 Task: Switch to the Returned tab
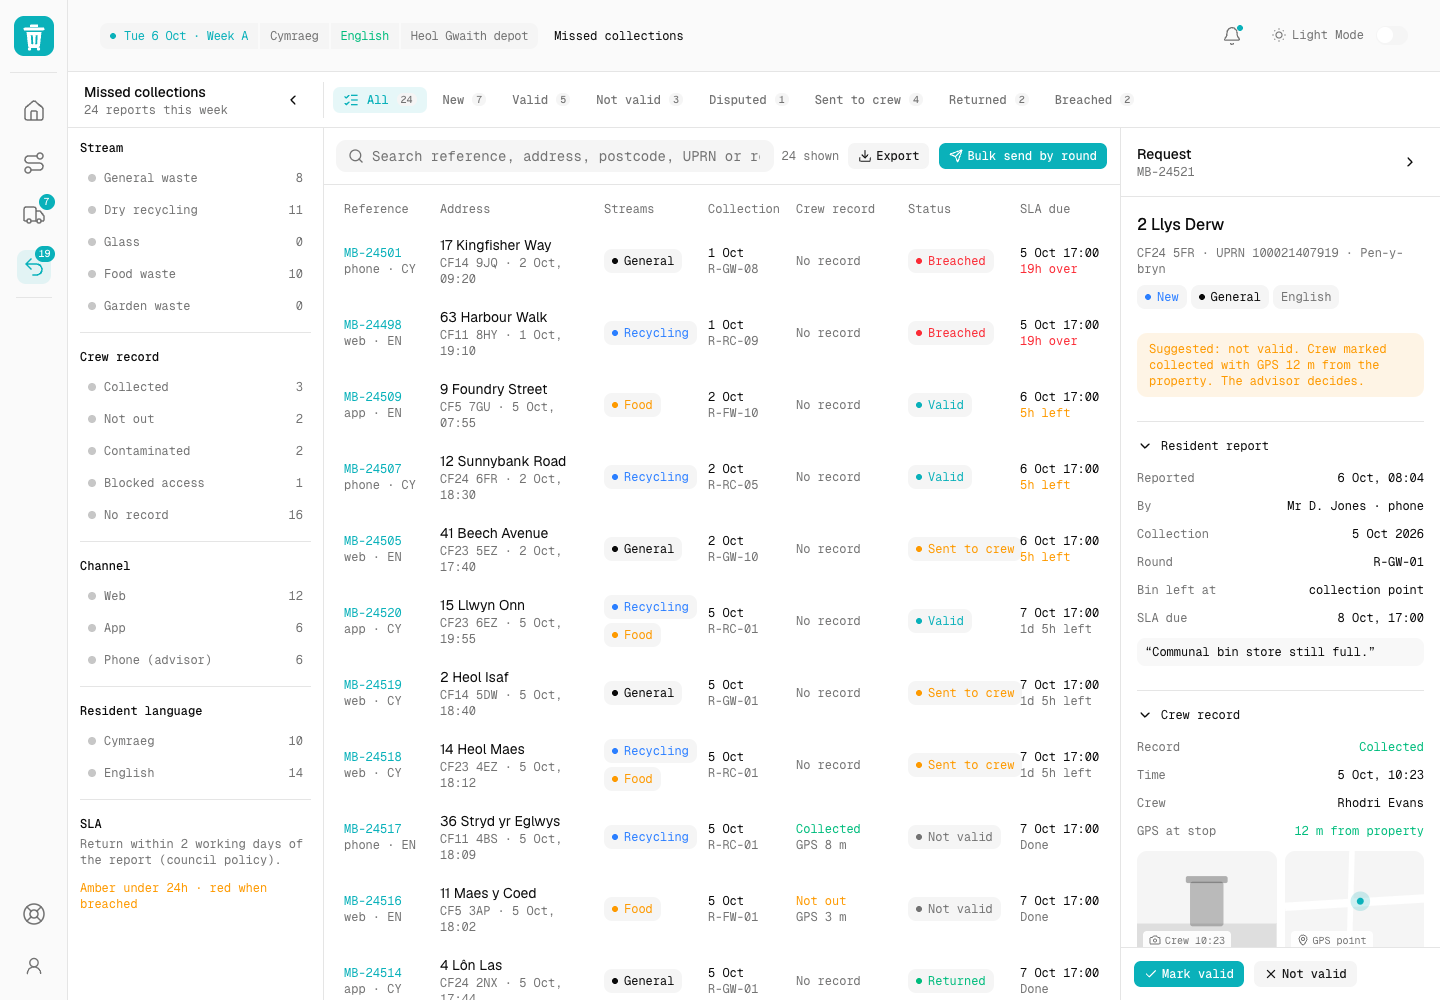(988, 100)
